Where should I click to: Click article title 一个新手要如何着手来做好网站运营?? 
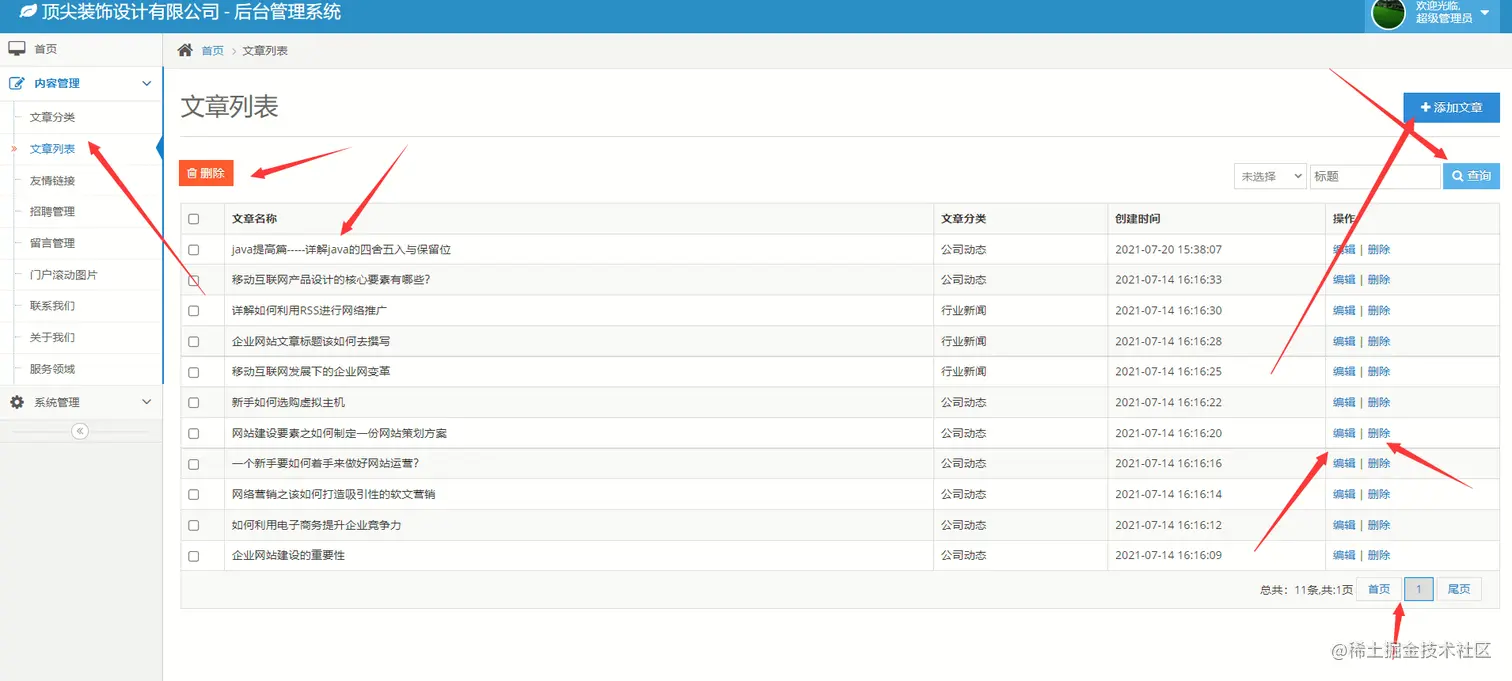325,464
